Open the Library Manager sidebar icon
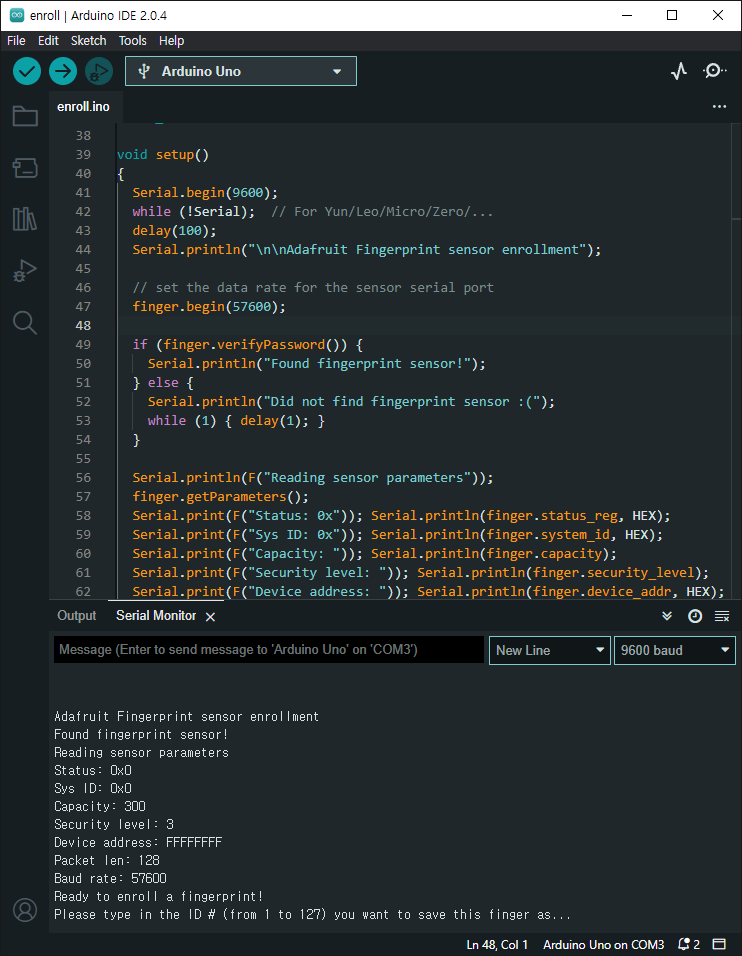 pyautogui.click(x=25, y=218)
